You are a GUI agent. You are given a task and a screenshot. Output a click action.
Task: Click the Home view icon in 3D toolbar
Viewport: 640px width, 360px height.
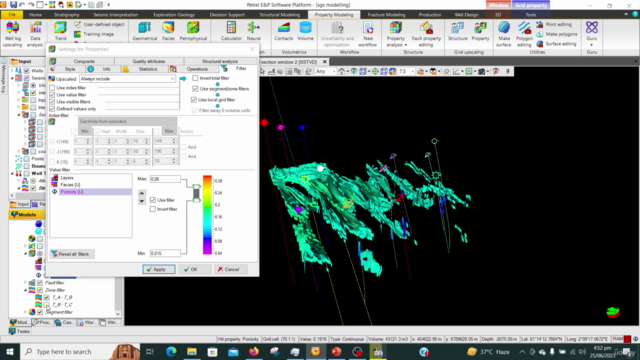pyautogui.click(x=342, y=71)
